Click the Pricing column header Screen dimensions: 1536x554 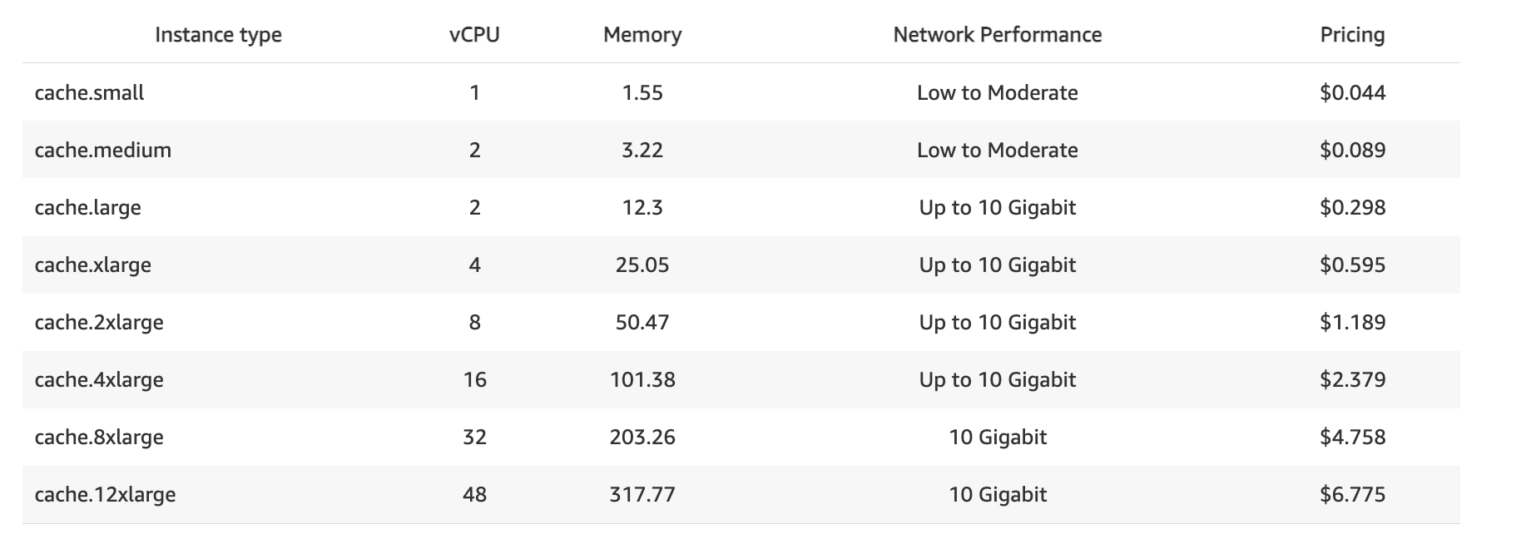coord(1352,35)
